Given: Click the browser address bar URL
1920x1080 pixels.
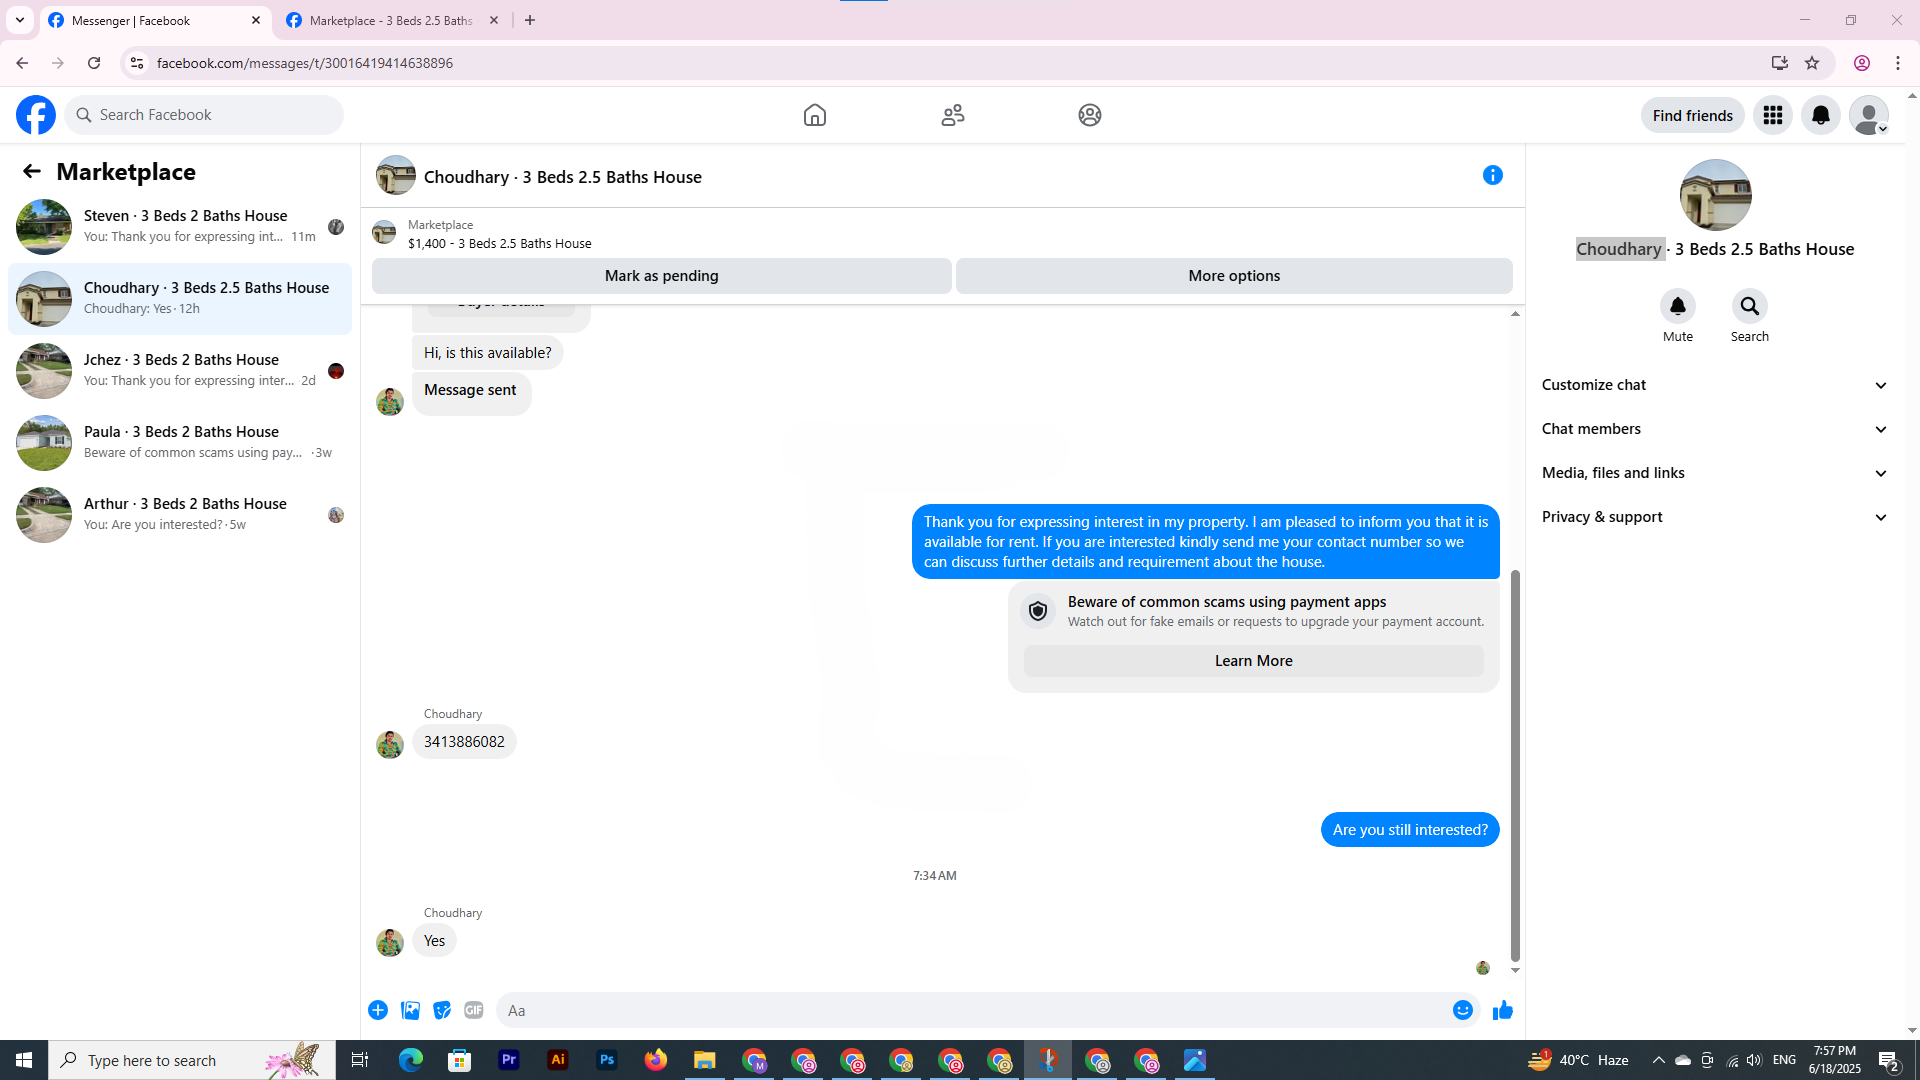Looking at the screenshot, I should pyautogui.click(x=304, y=63).
